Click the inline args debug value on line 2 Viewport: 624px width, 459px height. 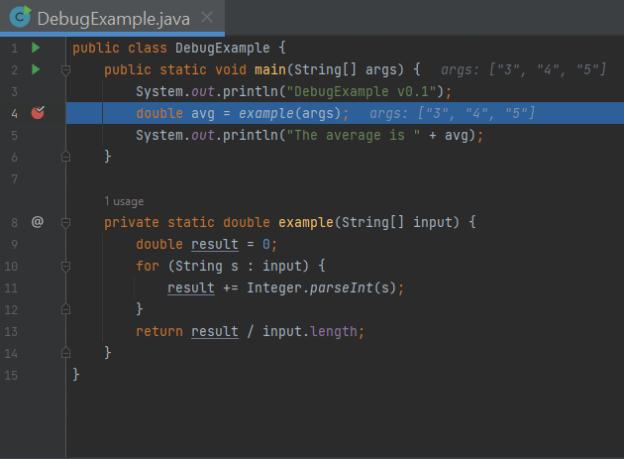[523, 70]
